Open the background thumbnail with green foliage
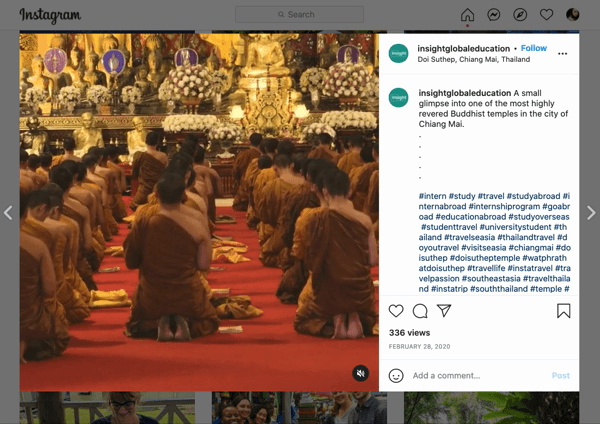The width and height of the screenshot is (600, 424). (491, 408)
